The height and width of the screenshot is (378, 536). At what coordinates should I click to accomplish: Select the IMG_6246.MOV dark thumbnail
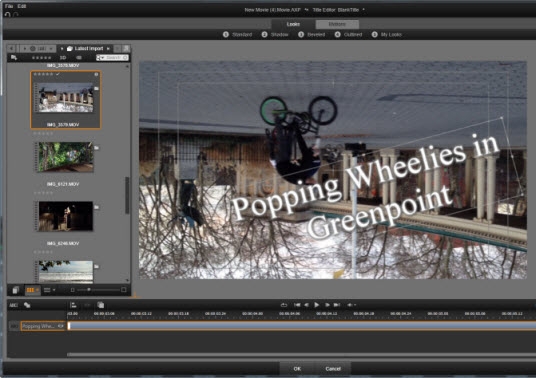tap(66, 216)
